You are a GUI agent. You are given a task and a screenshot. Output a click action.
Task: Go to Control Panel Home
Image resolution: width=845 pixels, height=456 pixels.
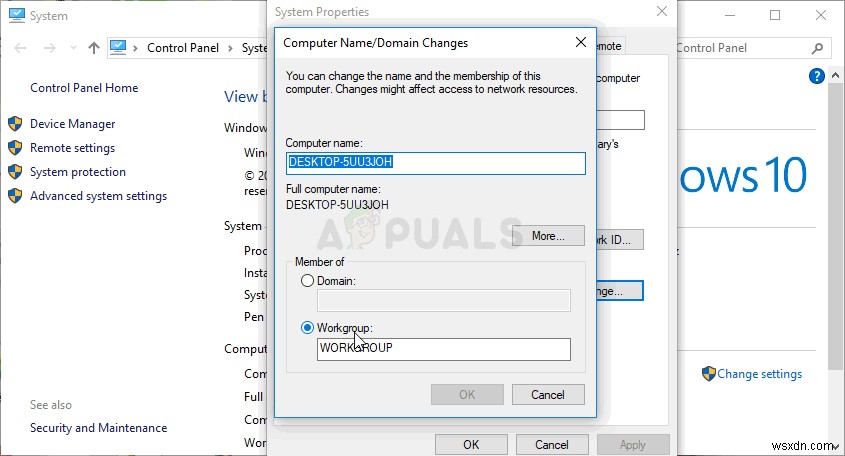coord(84,88)
